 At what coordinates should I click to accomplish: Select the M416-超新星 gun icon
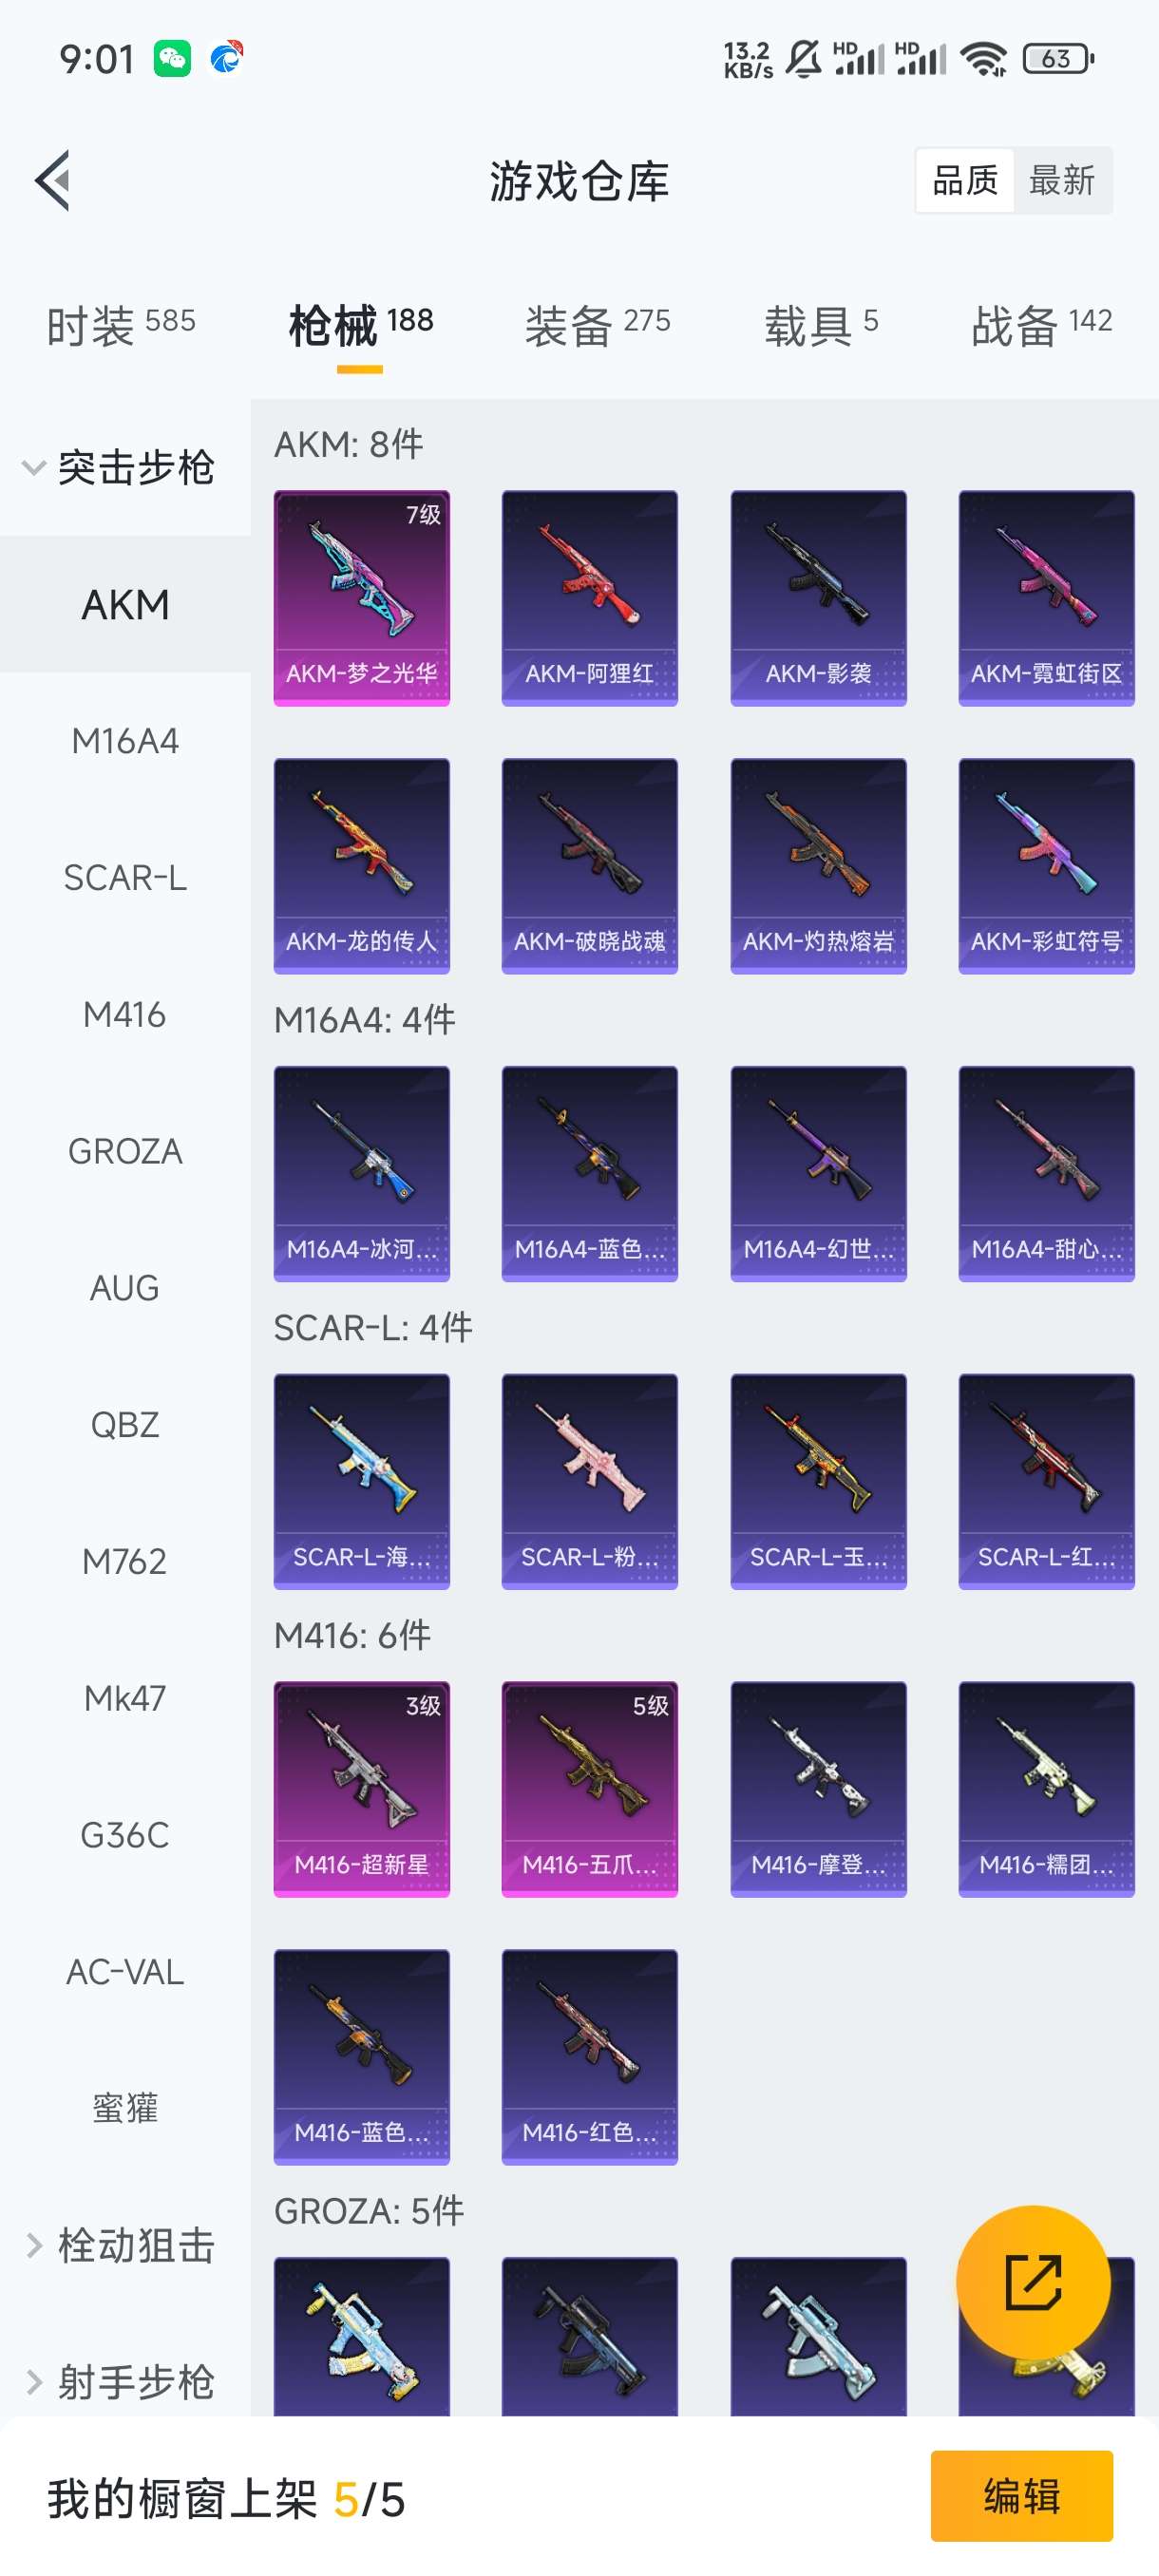coord(362,1789)
